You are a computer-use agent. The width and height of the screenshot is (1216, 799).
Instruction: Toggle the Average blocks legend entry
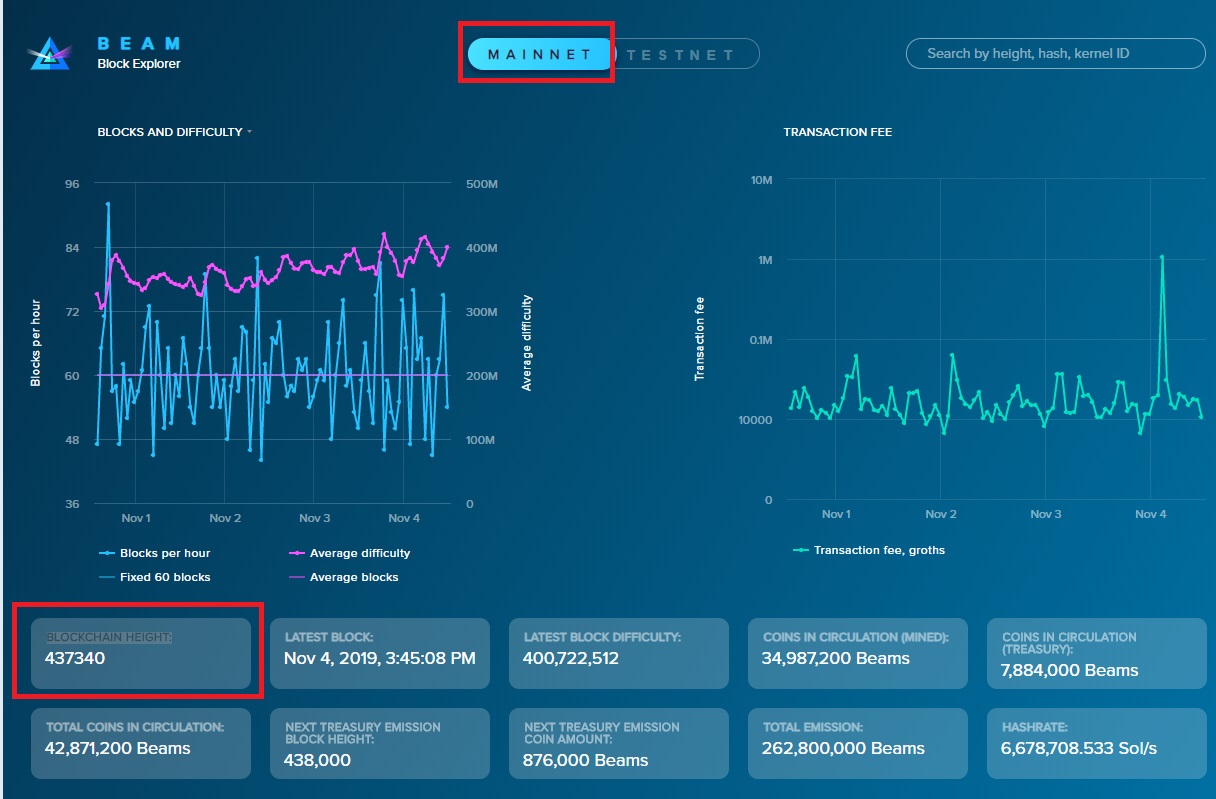(x=343, y=577)
